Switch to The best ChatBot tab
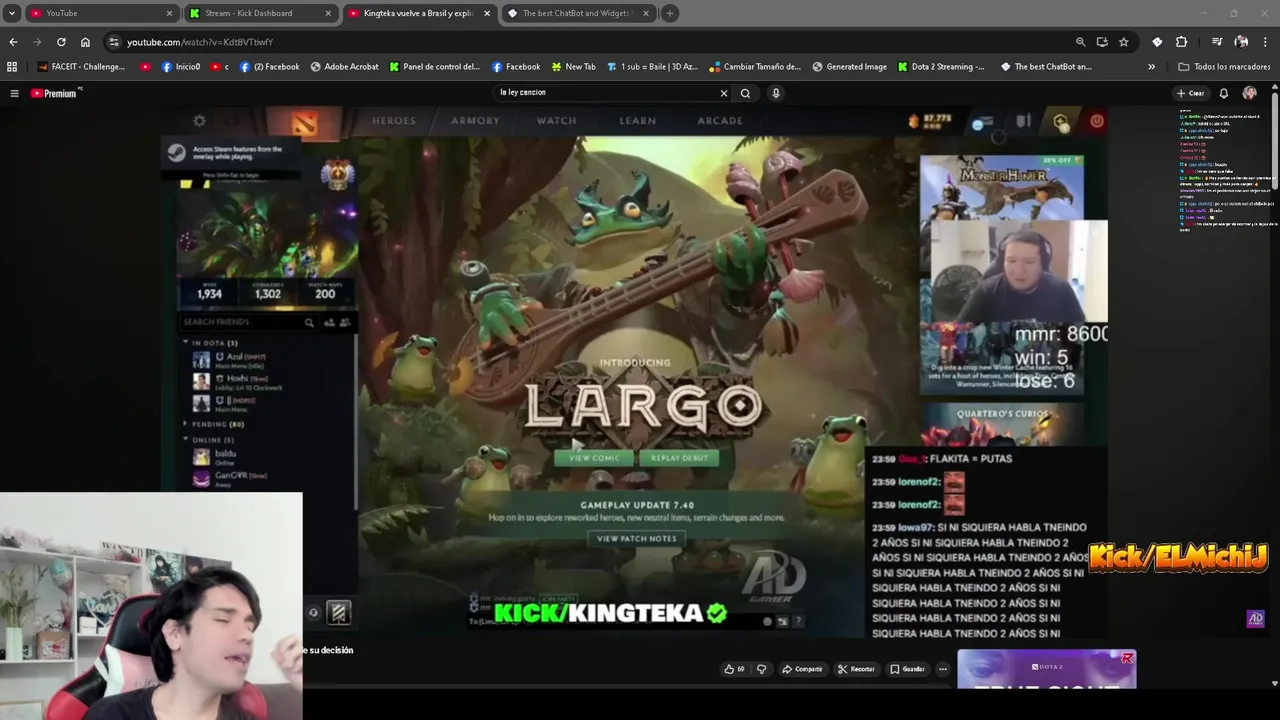This screenshot has height=720, width=1280. [x=578, y=13]
